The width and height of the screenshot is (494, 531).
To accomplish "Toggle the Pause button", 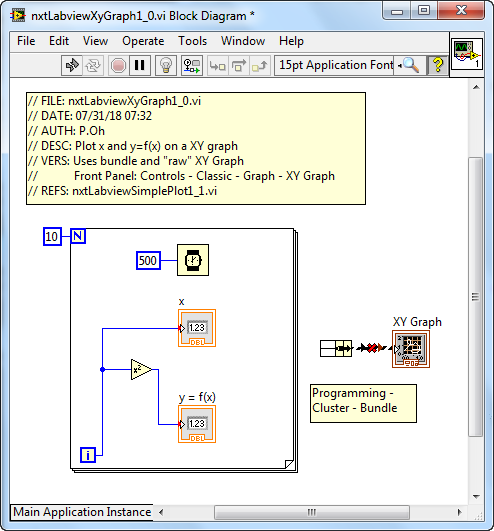I will (139, 65).
